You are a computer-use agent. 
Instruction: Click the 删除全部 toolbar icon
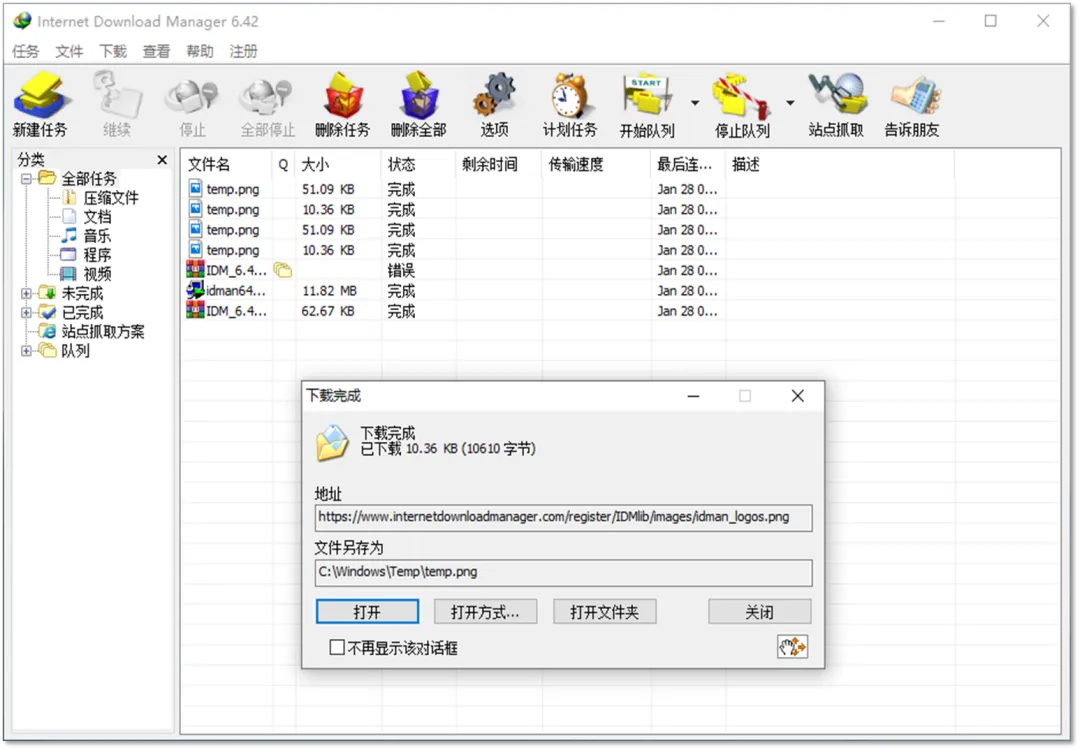click(419, 104)
